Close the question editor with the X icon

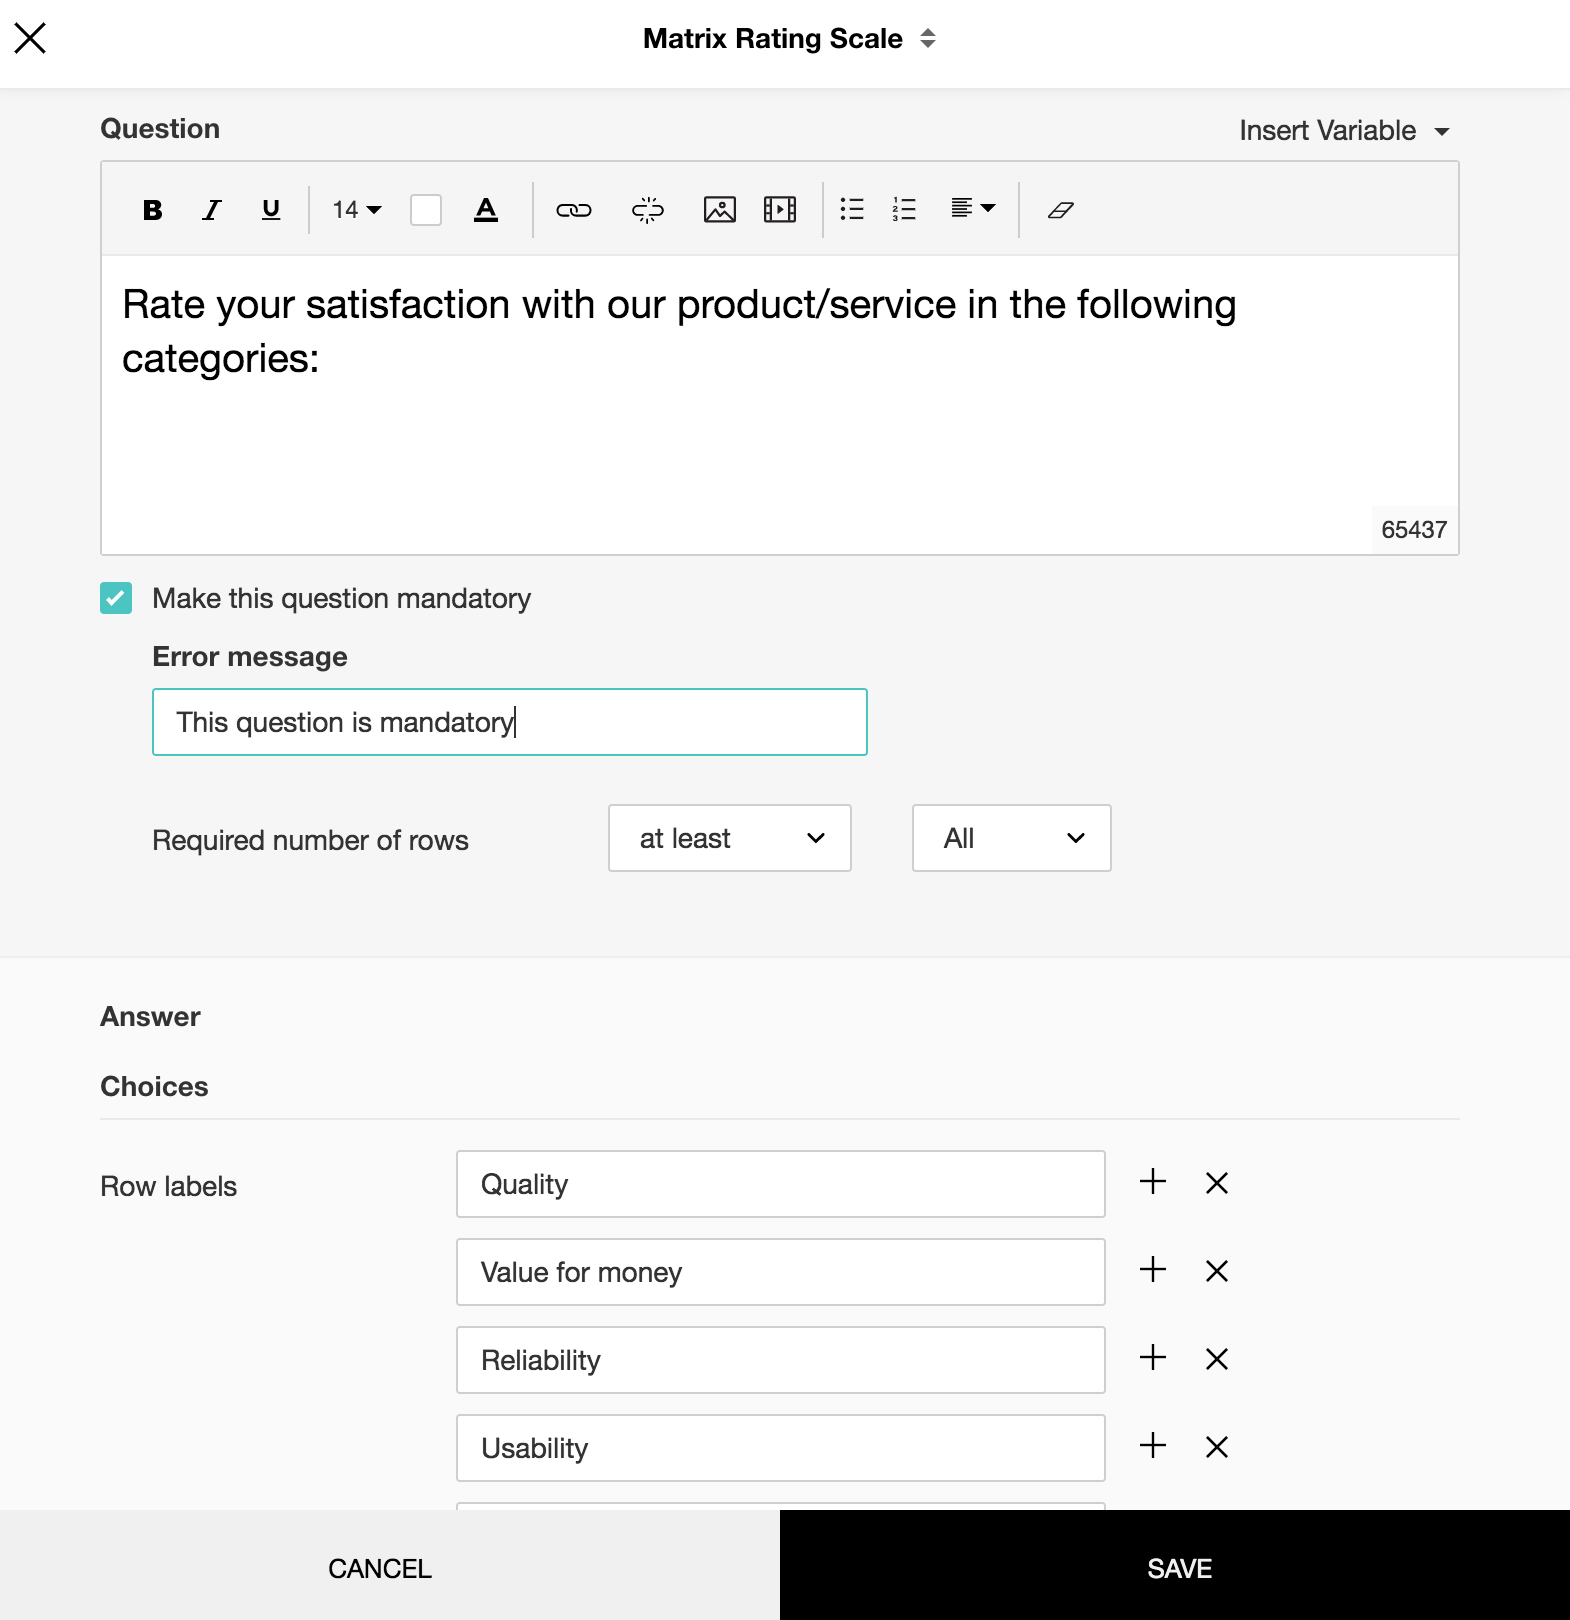pyautogui.click(x=30, y=38)
